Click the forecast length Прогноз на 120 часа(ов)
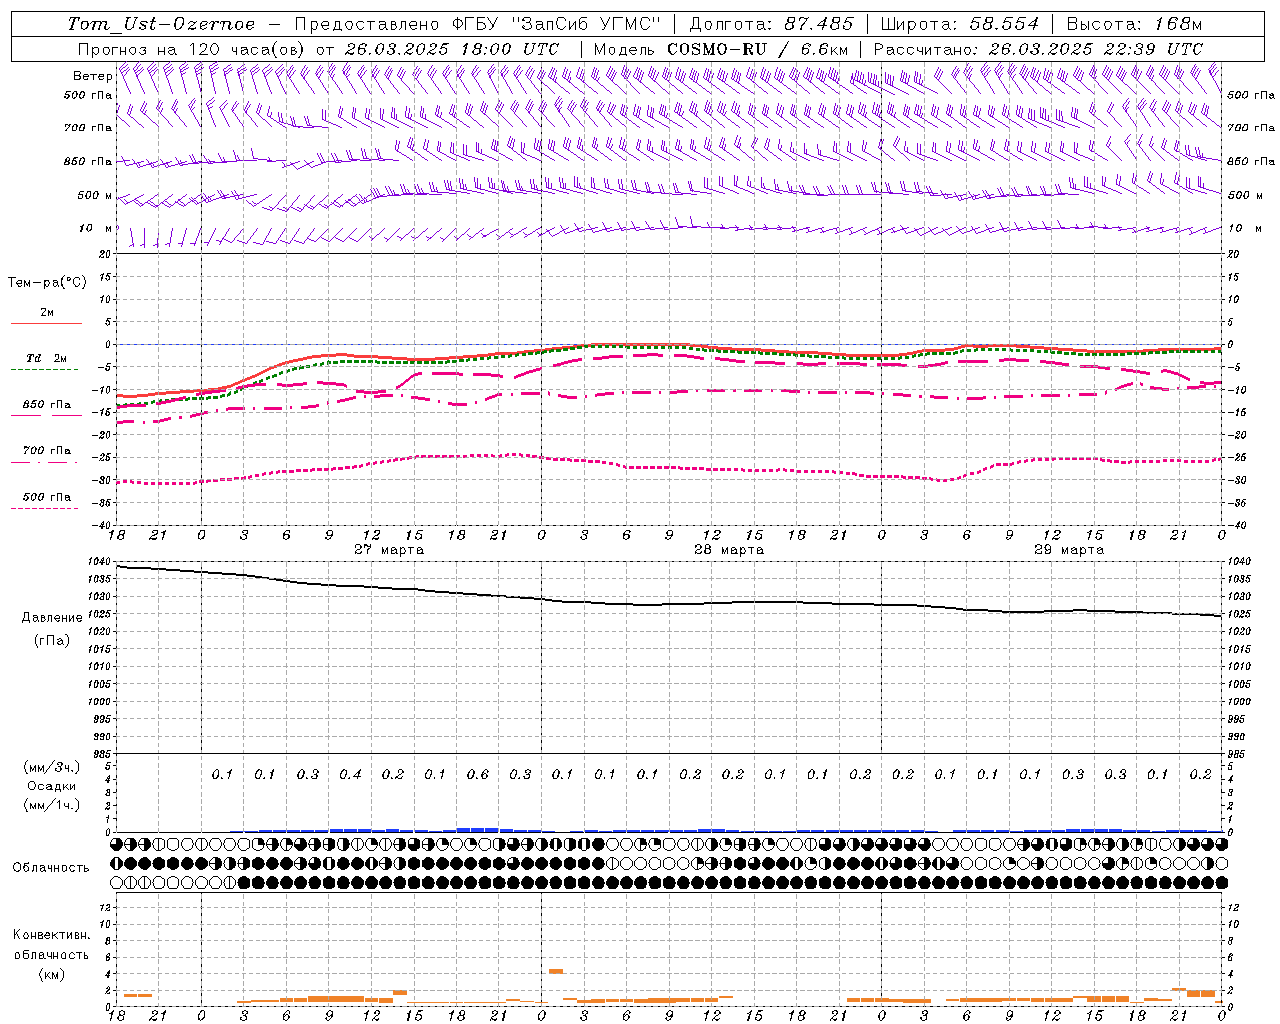This screenshot has height=1024, width=1280. tap(192, 49)
